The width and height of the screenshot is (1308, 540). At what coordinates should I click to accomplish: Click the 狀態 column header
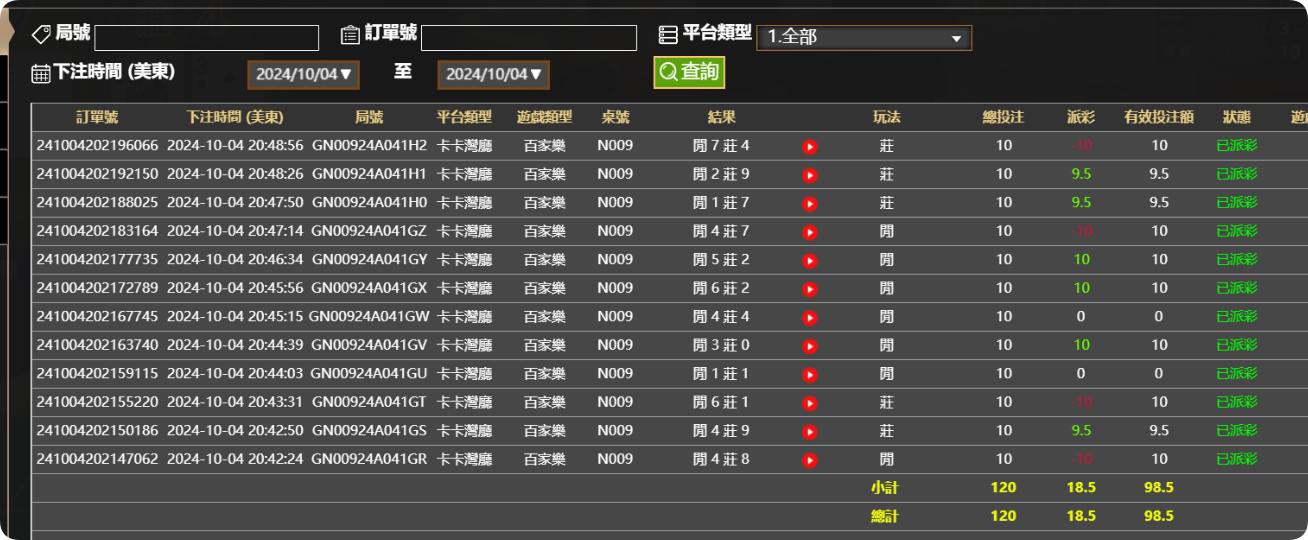tap(1237, 117)
